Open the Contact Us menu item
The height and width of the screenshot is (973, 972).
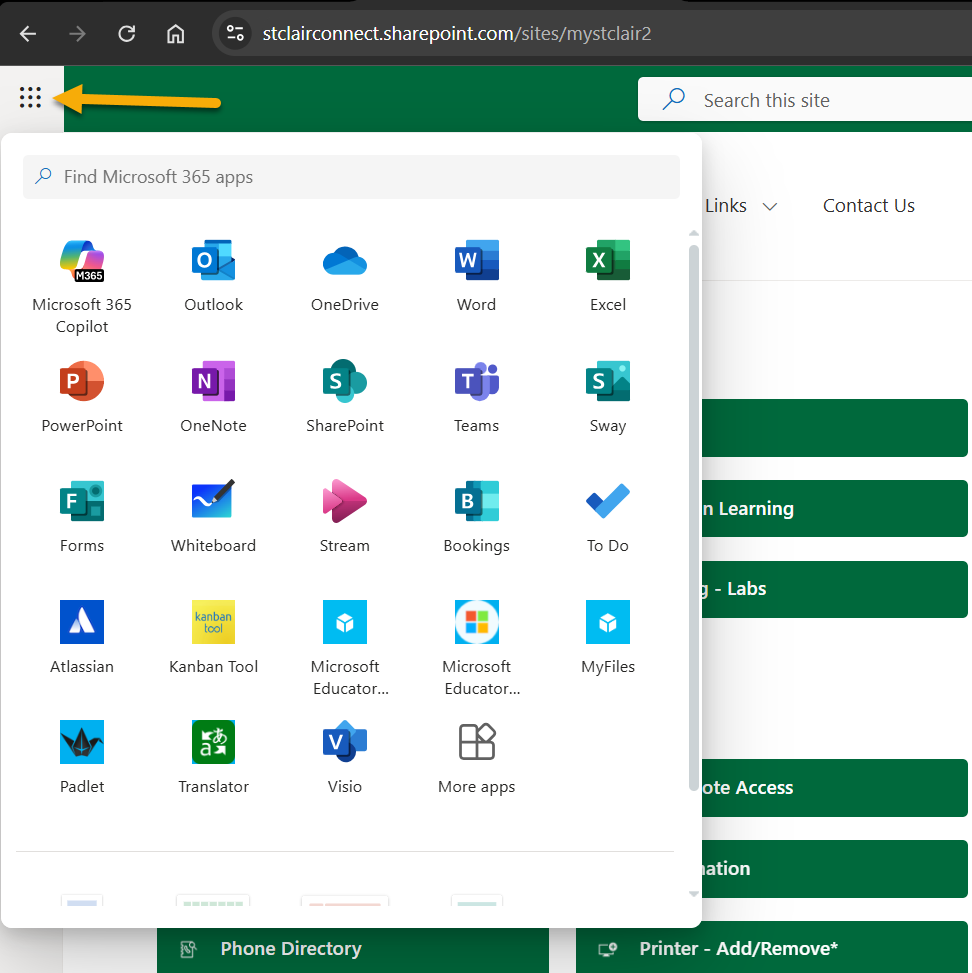pyautogui.click(x=868, y=206)
